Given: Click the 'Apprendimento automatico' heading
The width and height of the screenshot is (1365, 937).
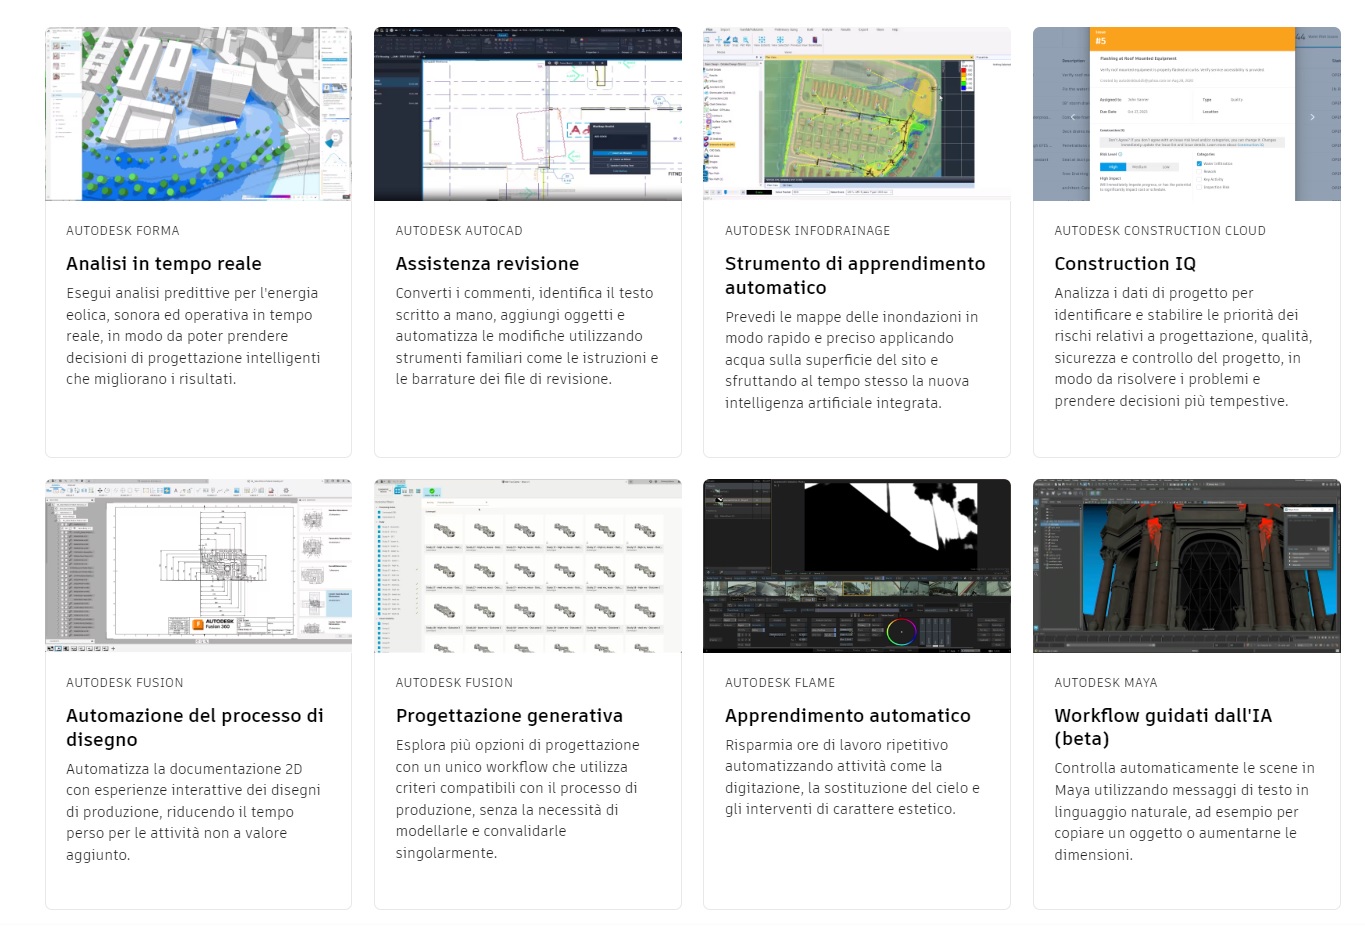Looking at the screenshot, I should point(848,716).
